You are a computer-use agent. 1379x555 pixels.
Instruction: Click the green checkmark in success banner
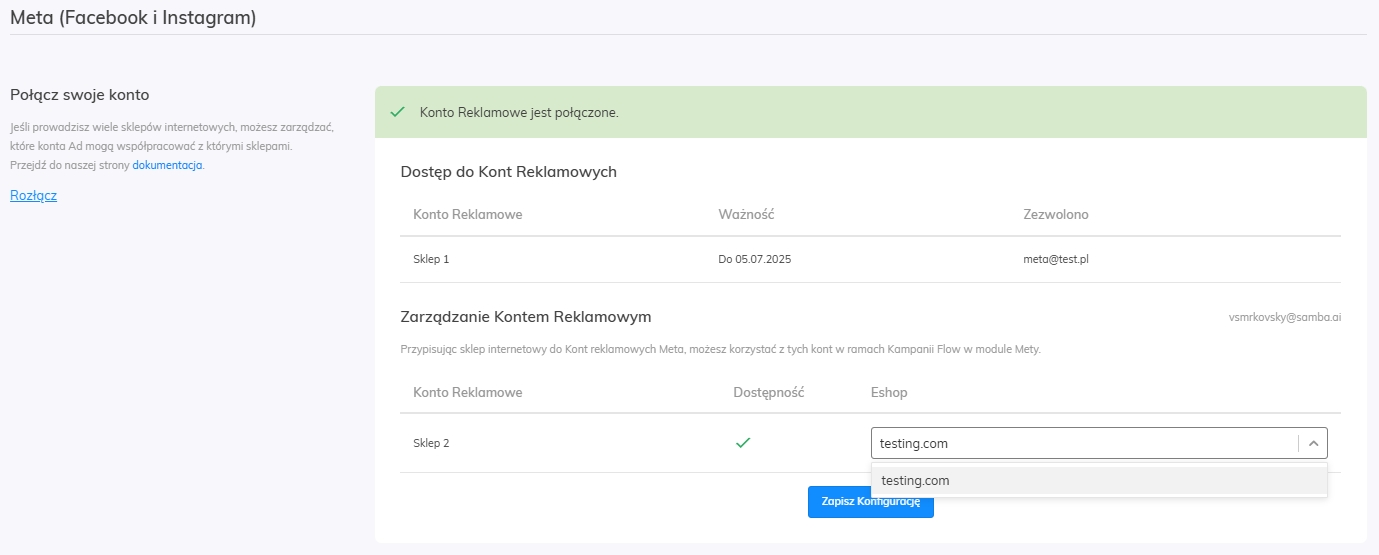[397, 112]
